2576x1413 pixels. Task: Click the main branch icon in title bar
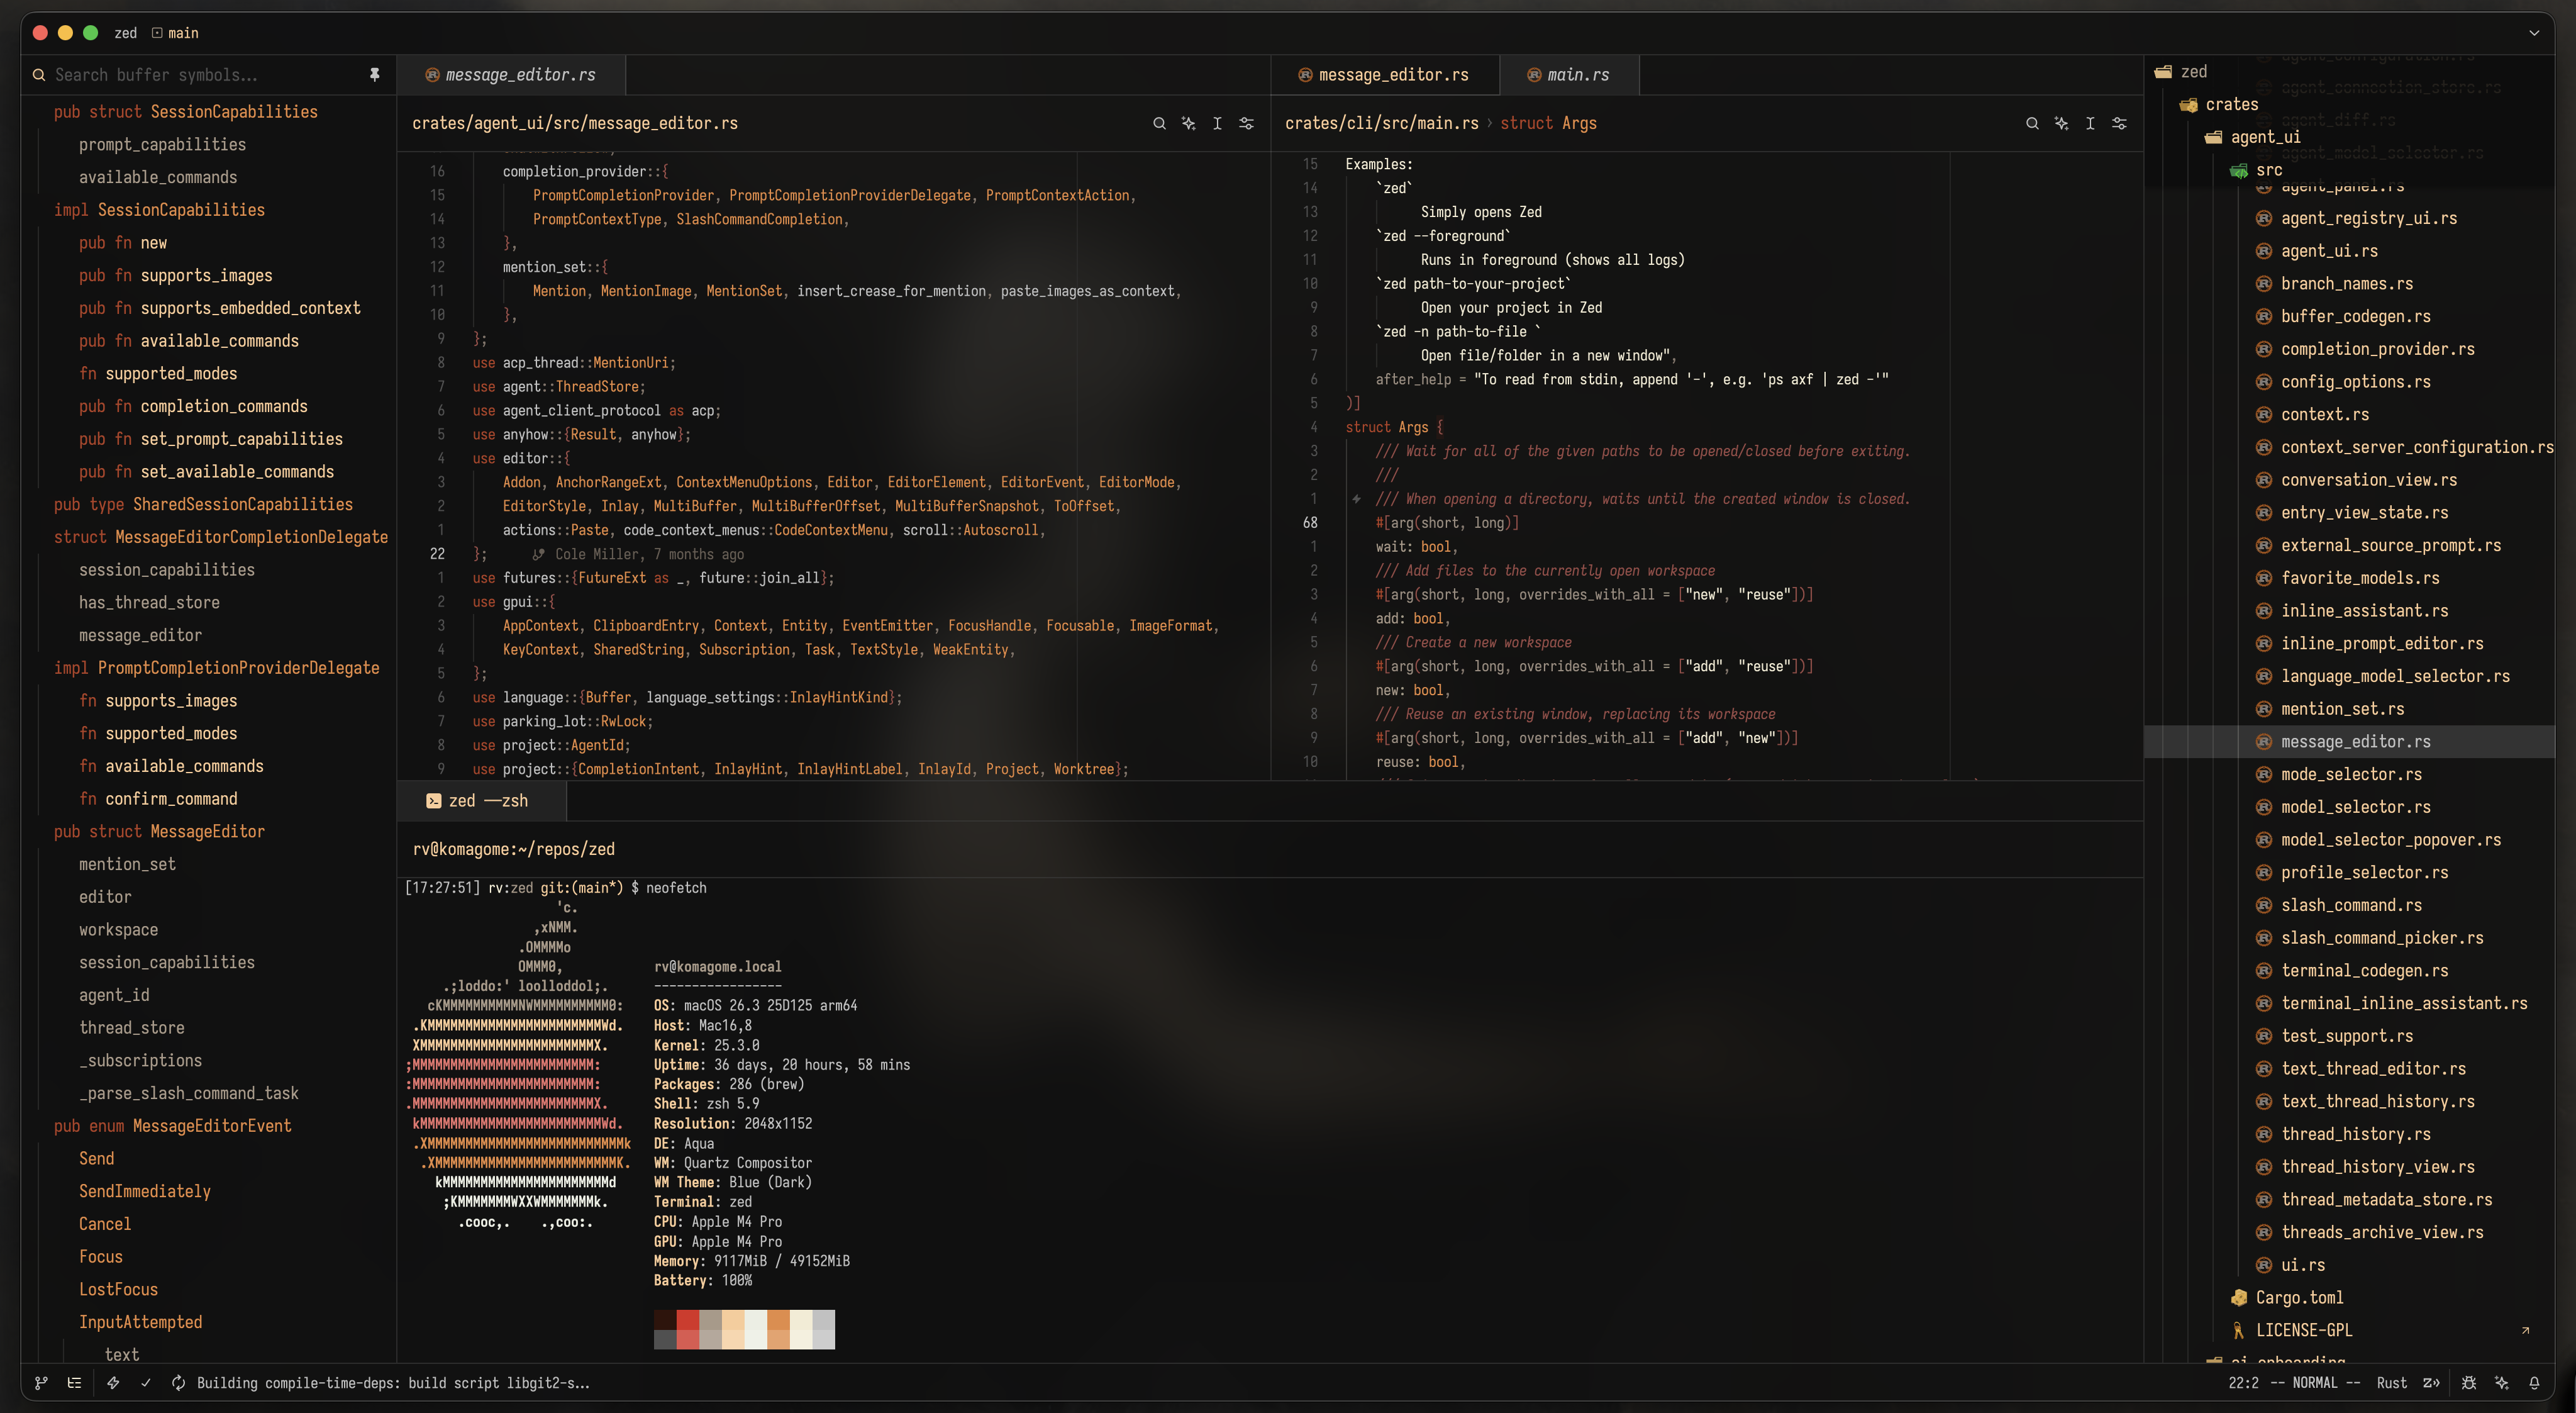point(157,33)
